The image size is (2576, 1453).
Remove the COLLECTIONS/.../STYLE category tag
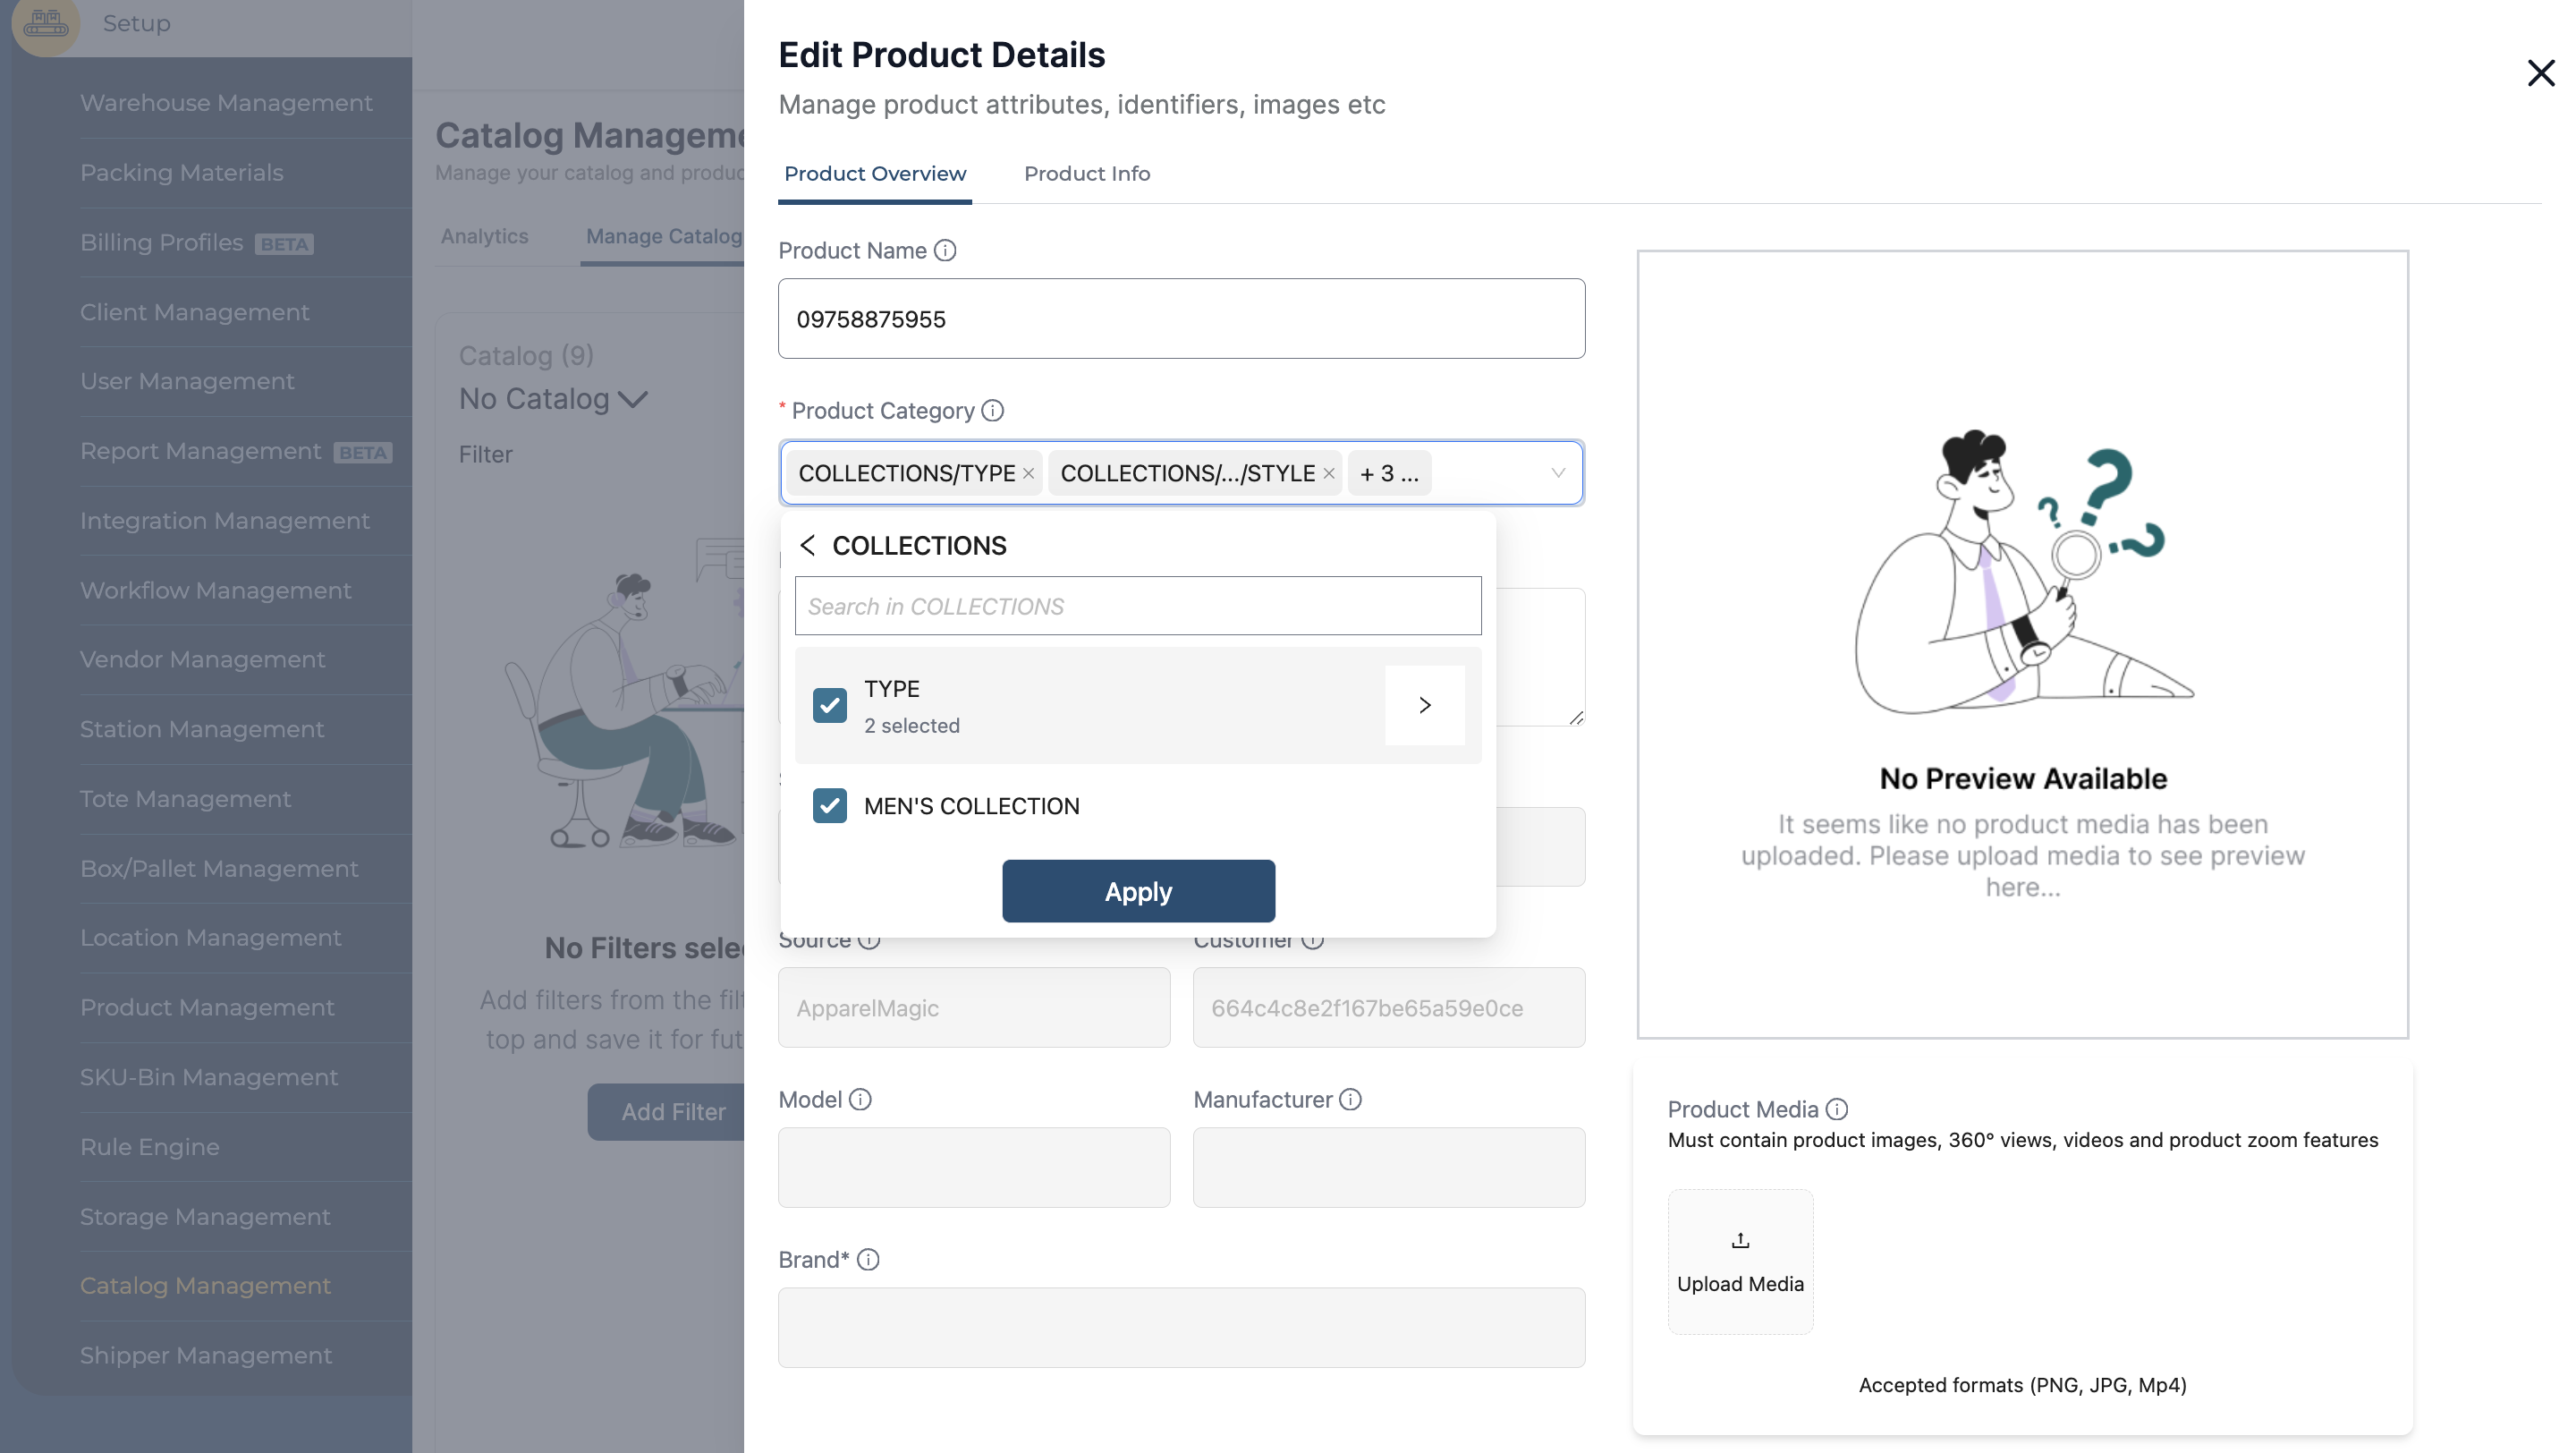[x=1328, y=474]
